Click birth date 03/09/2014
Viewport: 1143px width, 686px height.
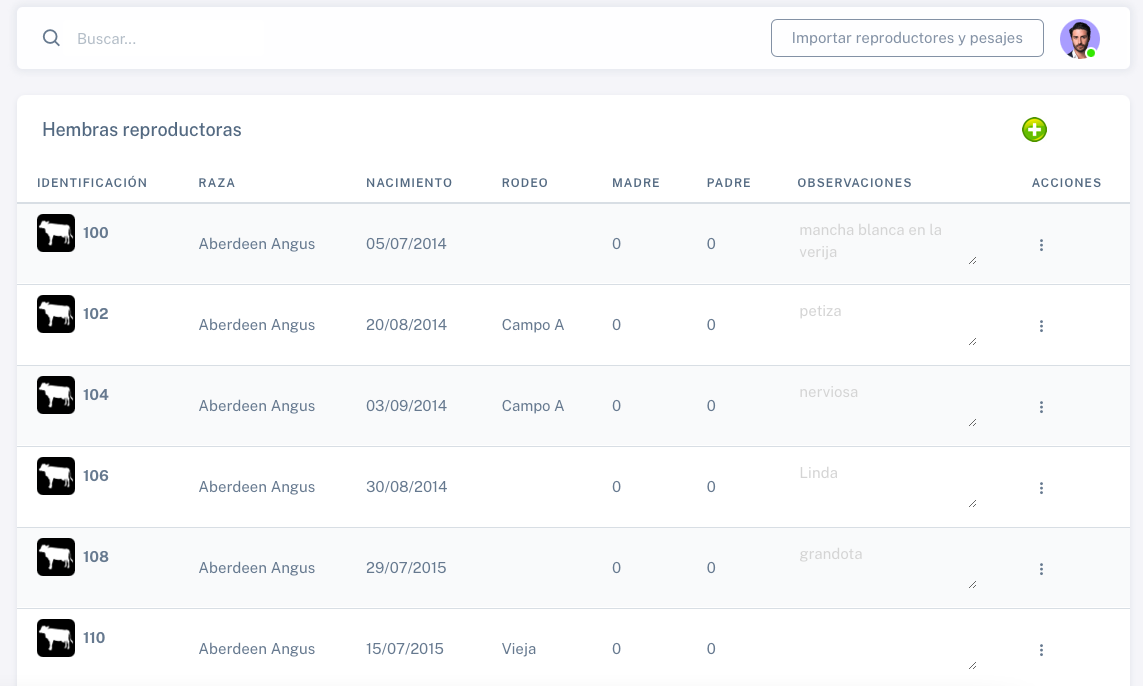[x=406, y=405]
